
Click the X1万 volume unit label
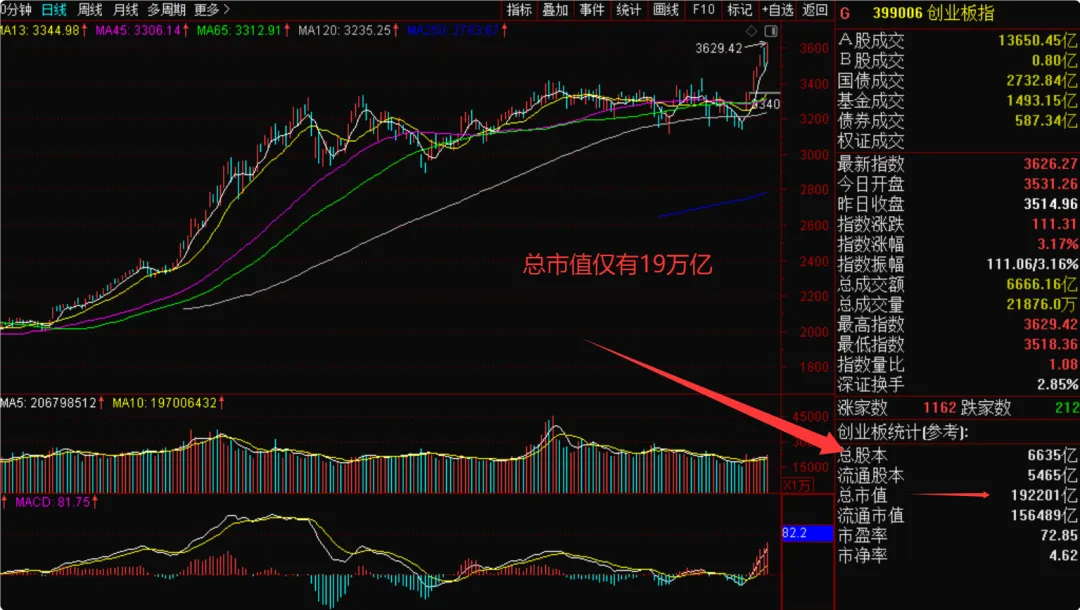(x=798, y=485)
